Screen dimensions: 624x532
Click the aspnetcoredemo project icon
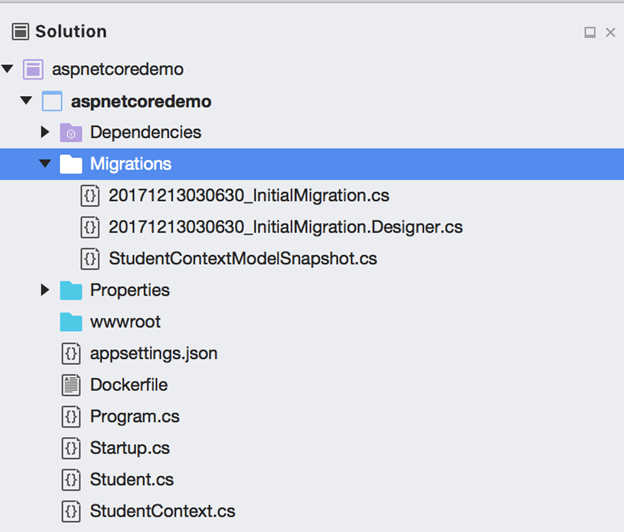(x=52, y=101)
